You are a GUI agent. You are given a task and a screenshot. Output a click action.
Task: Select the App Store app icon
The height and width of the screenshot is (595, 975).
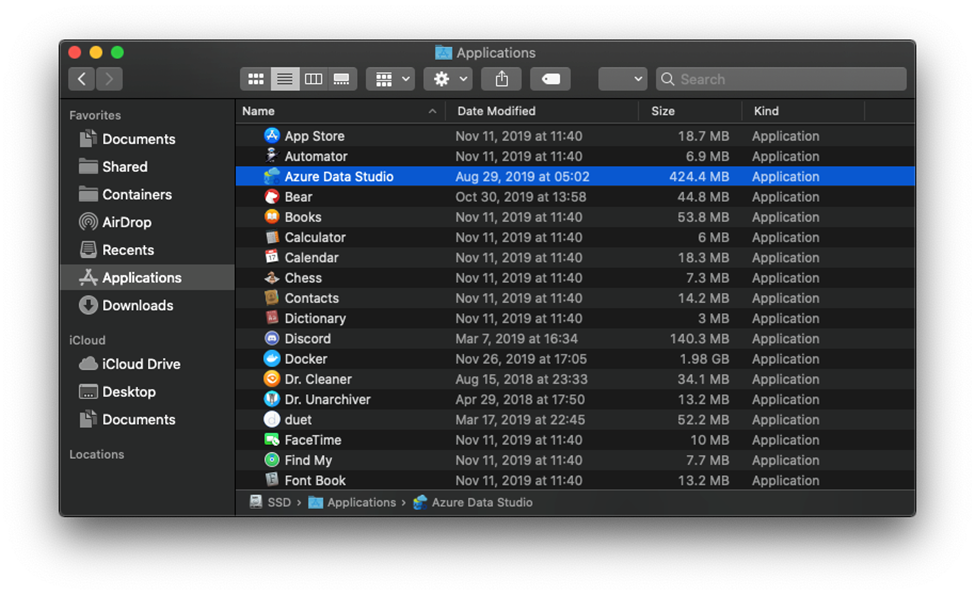coord(272,136)
